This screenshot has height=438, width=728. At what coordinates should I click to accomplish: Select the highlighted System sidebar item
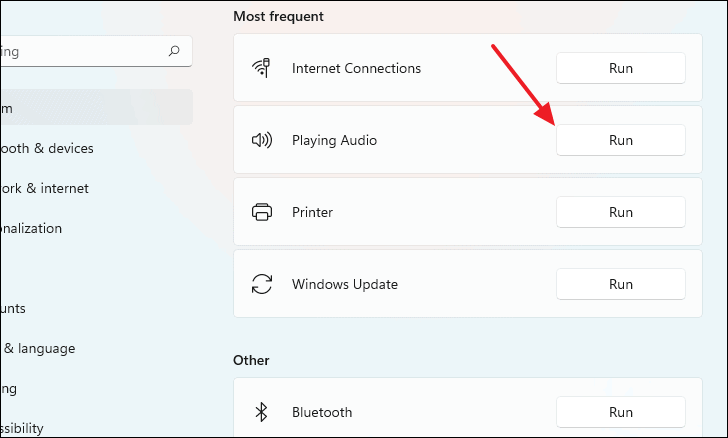point(96,107)
